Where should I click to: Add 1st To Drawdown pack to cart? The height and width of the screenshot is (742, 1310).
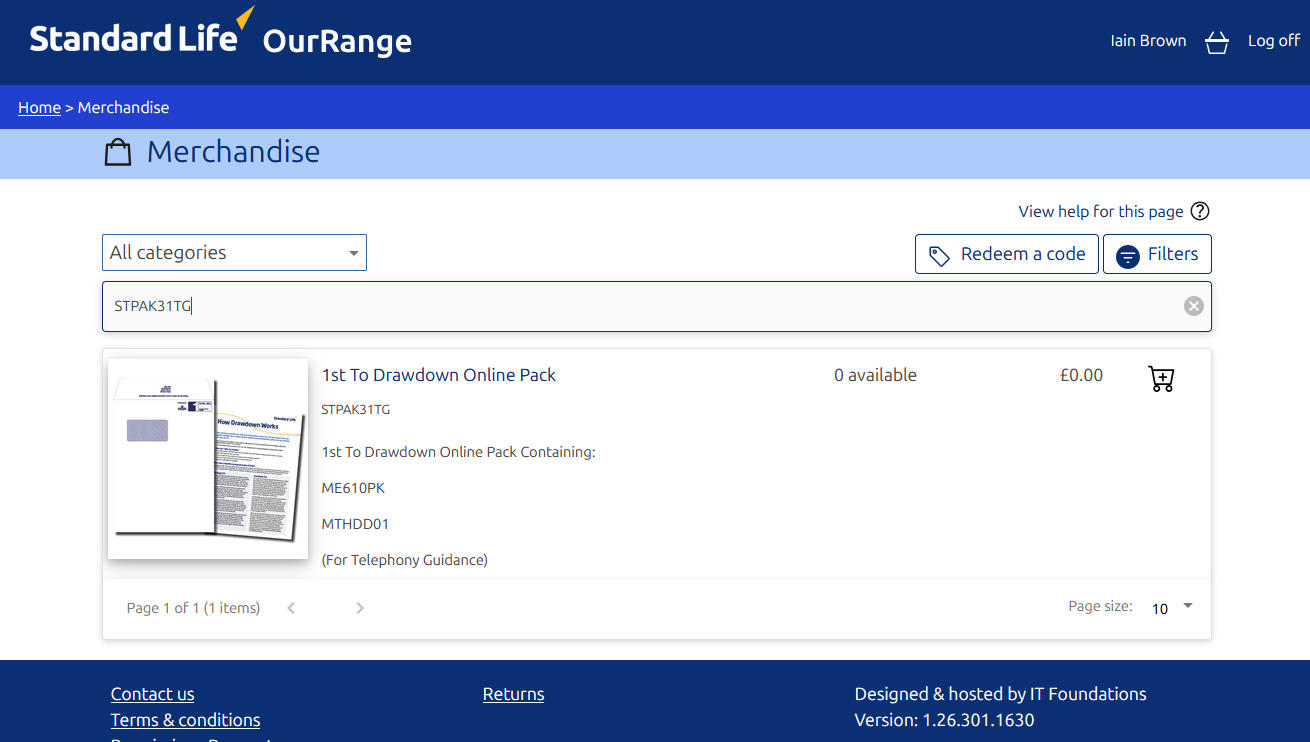(x=1161, y=378)
